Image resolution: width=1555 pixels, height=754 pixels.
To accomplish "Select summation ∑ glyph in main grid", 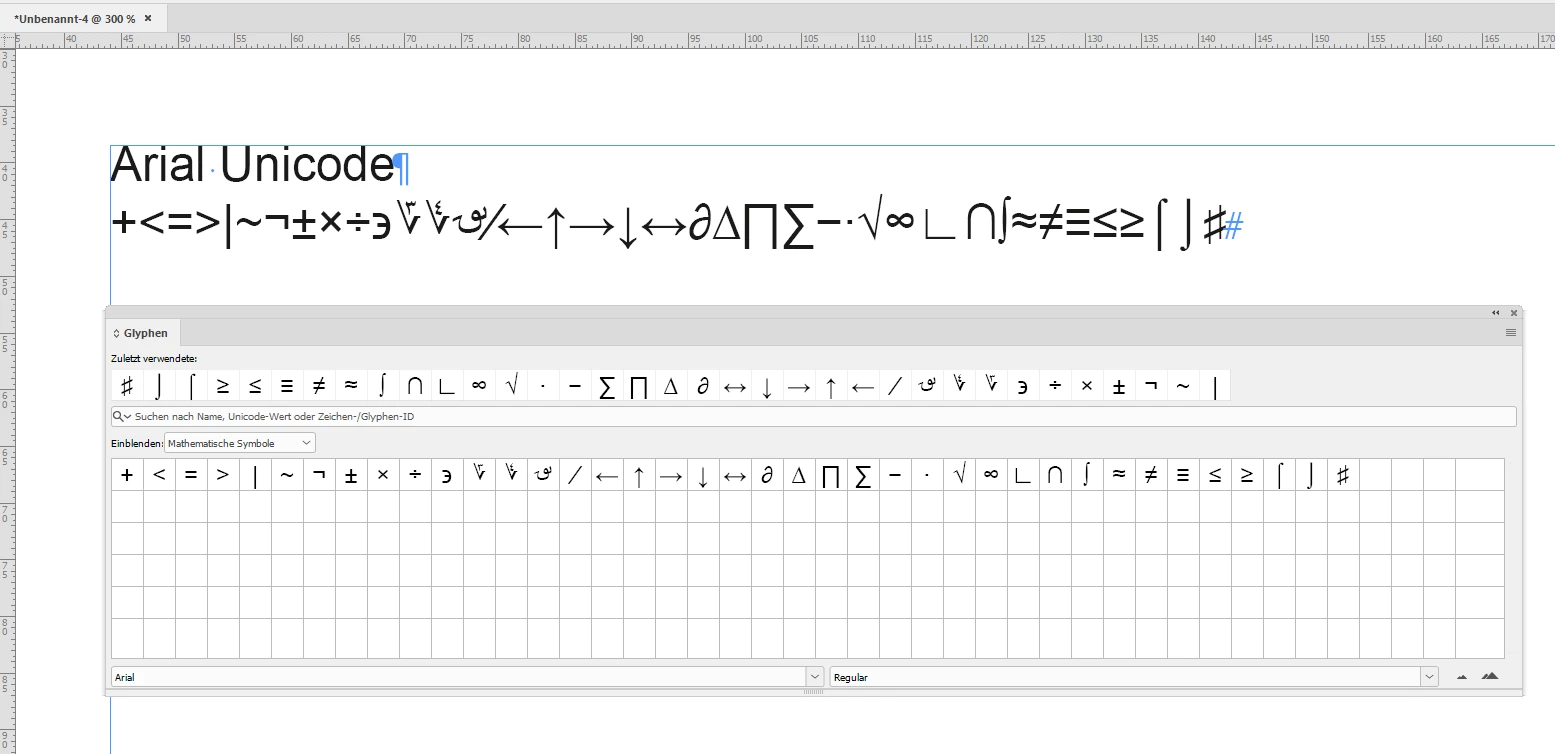I will coord(863,475).
